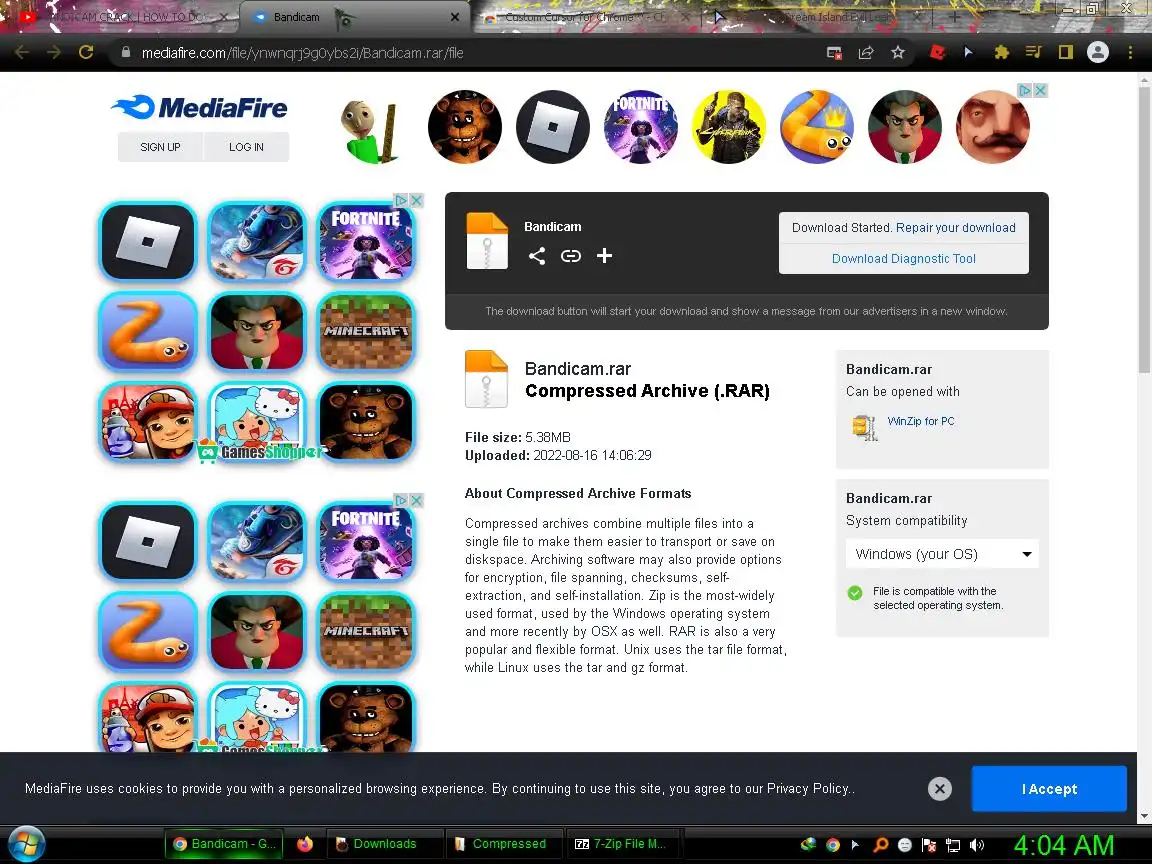Open the Compressed taskbar window
The image size is (1152, 864).
coord(503,843)
